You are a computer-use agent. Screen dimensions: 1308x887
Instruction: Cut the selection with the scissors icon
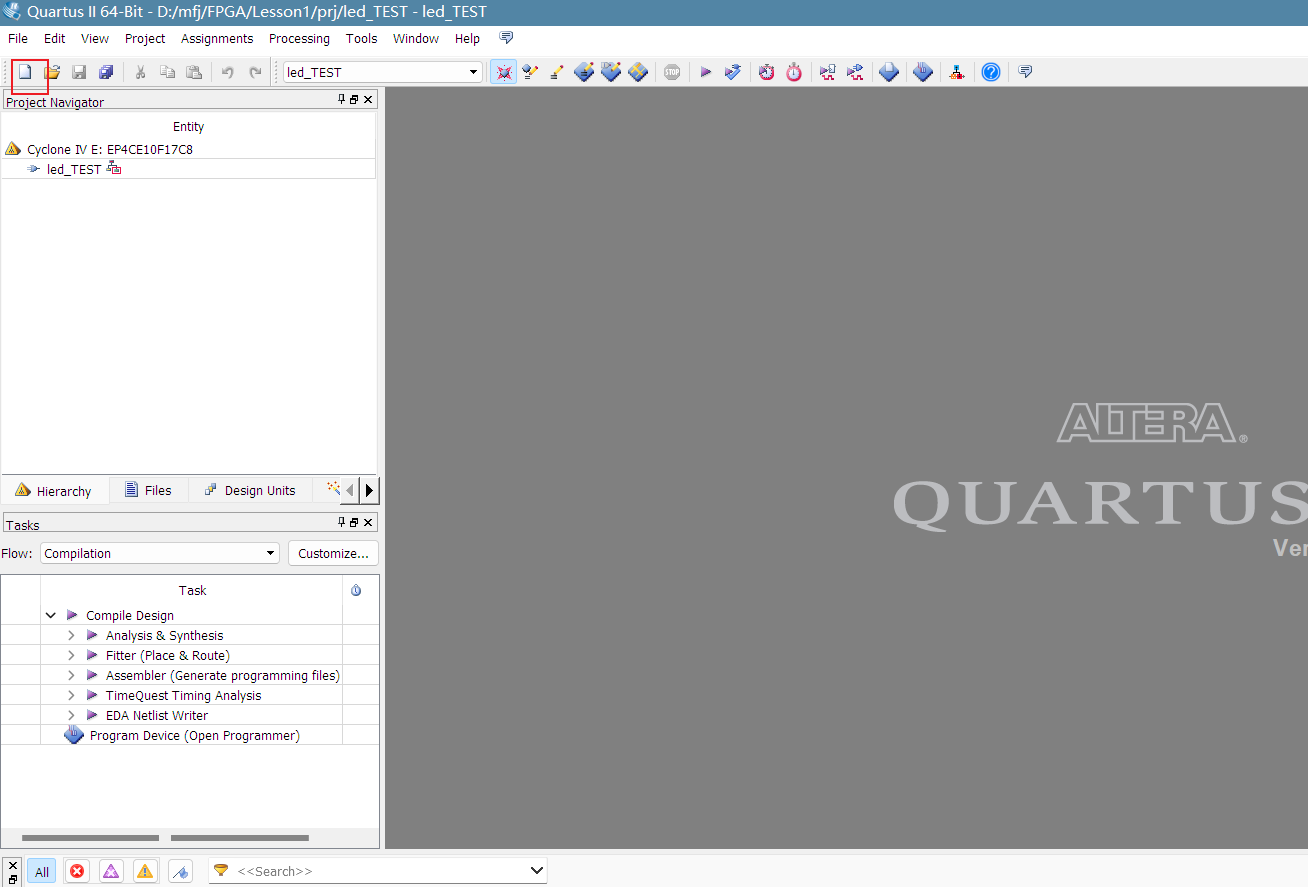pyautogui.click(x=140, y=72)
